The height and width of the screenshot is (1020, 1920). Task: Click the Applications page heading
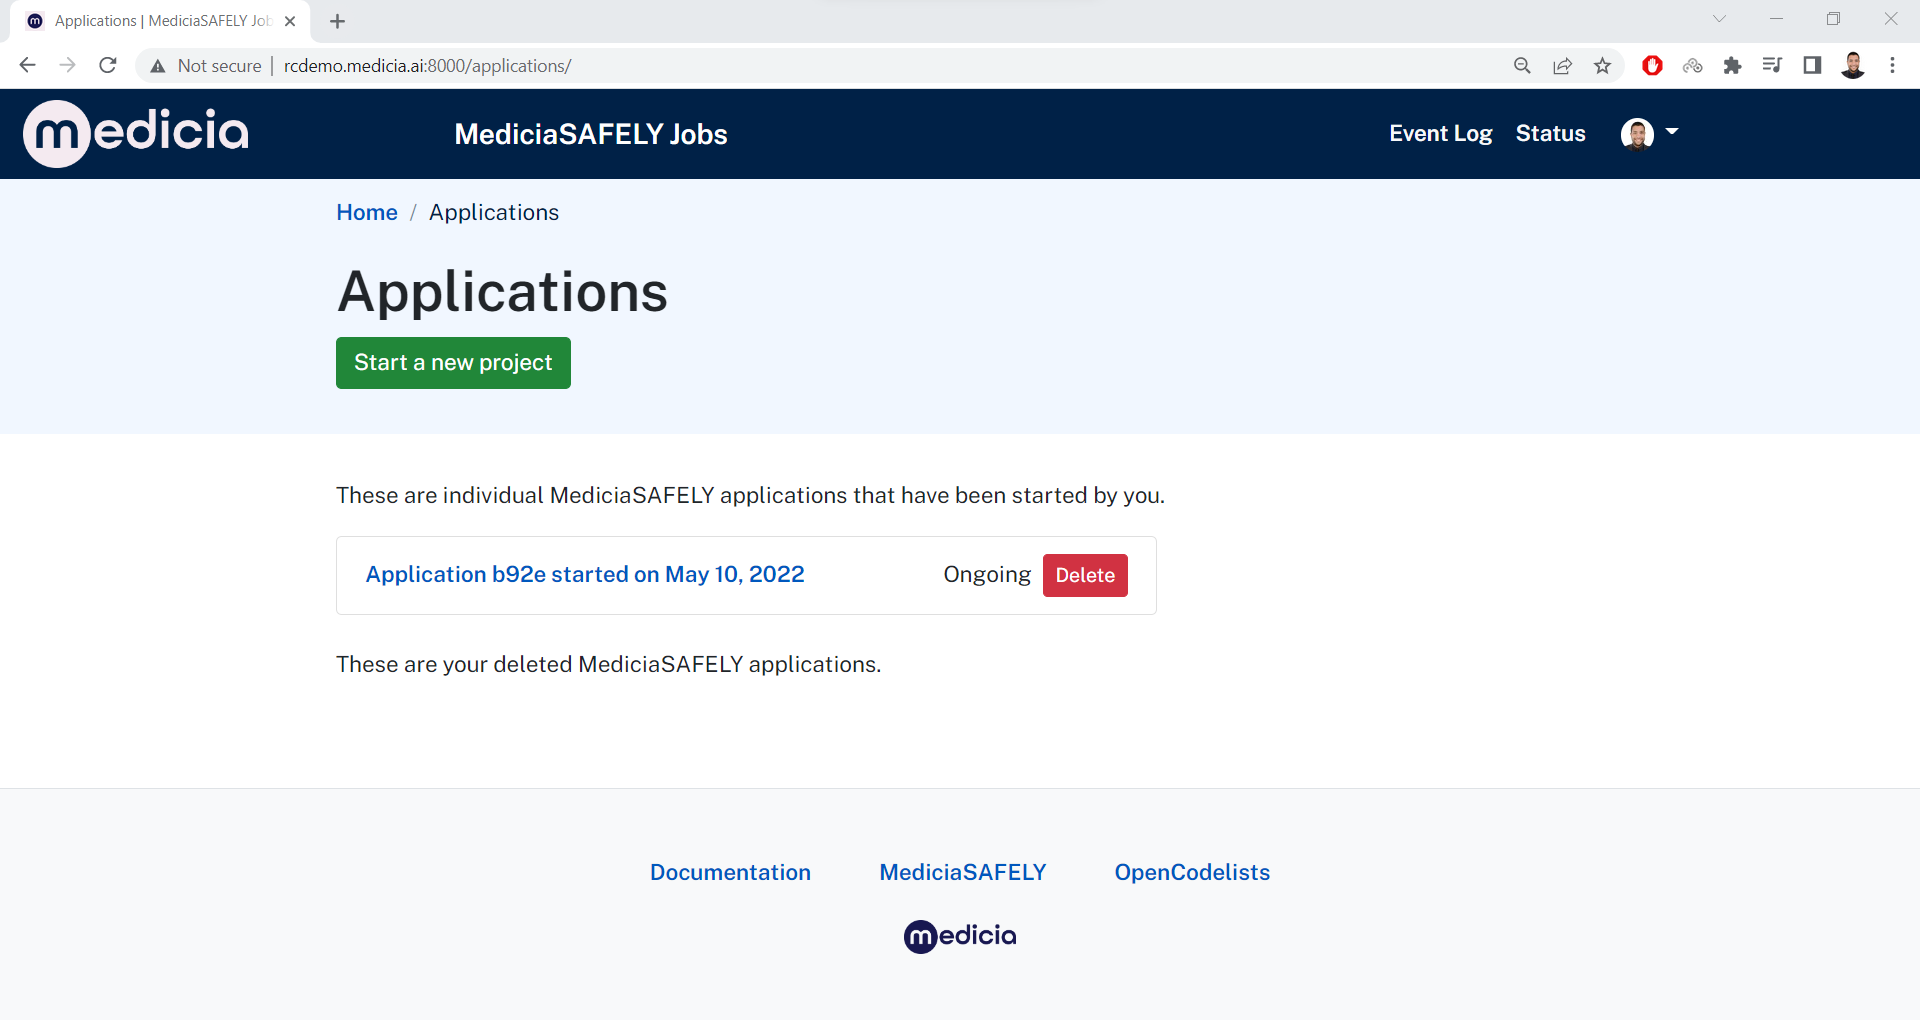[x=502, y=292]
